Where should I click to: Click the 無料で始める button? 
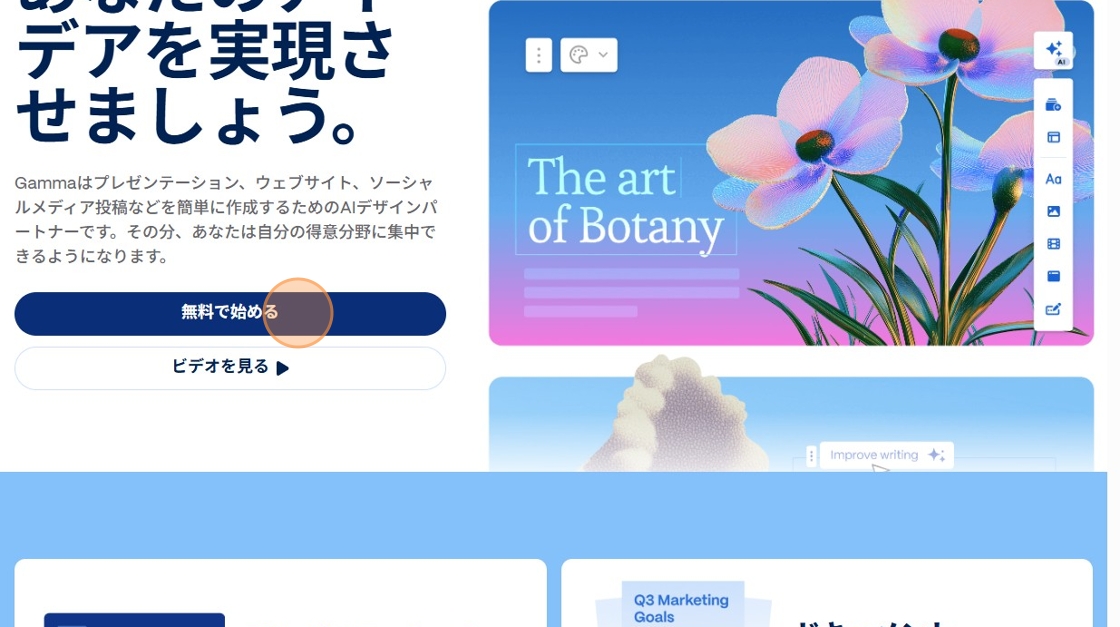point(230,314)
